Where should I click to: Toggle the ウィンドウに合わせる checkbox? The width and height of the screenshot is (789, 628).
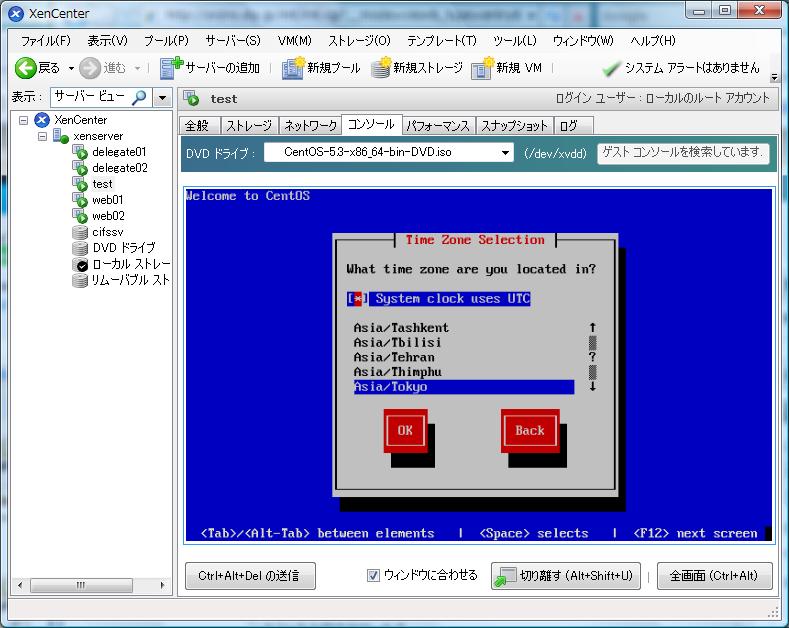pos(373,575)
